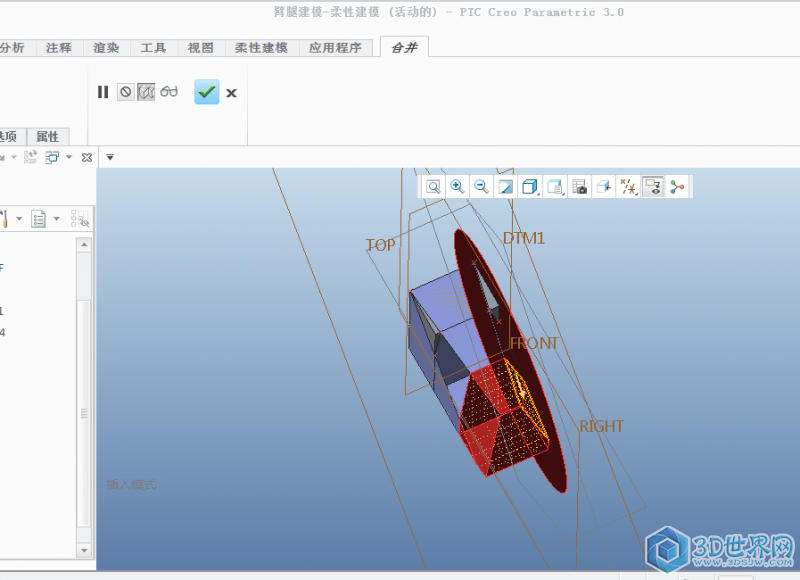Viewport: 800px width, 580px height.
Task: Open the 属性 dashboard panel tab
Action: click(47, 137)
